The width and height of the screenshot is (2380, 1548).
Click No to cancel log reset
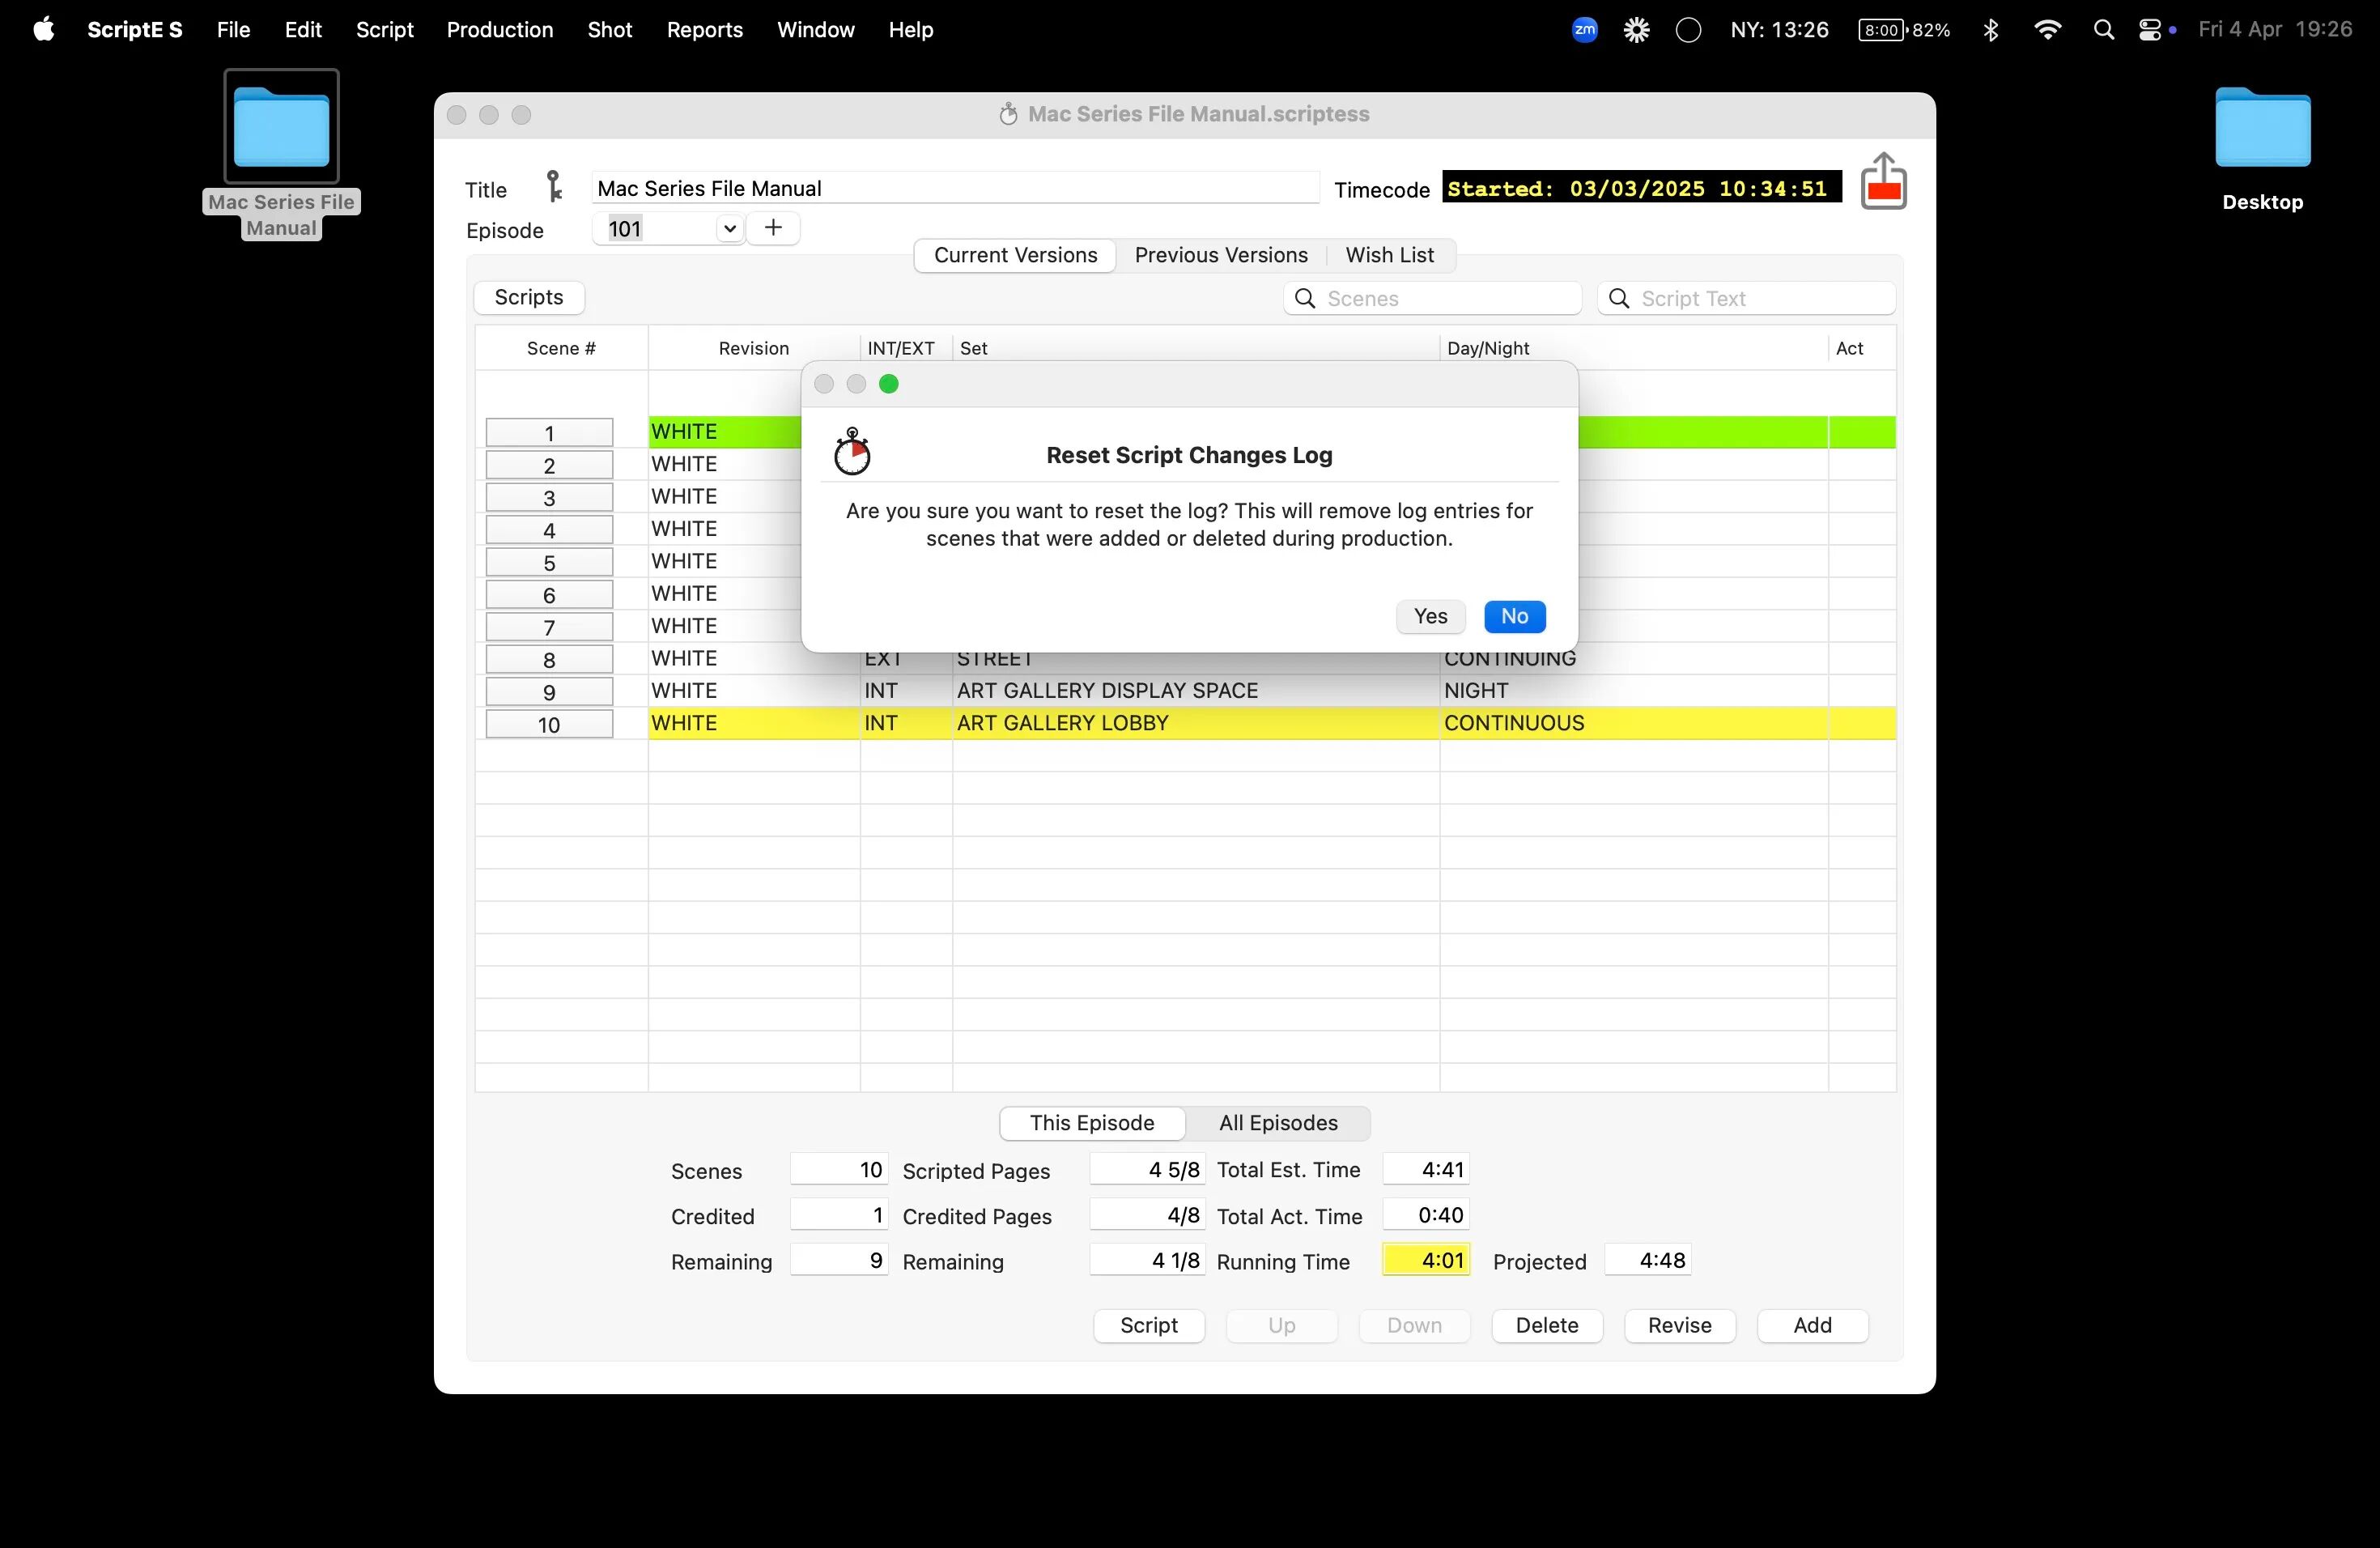click(x=1514, y=616)
